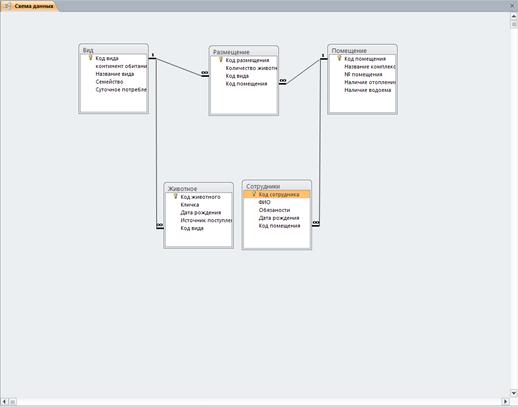Select the Наличие водоема field
The width and height of the screenshot is (518, 407).
[363, 90]
